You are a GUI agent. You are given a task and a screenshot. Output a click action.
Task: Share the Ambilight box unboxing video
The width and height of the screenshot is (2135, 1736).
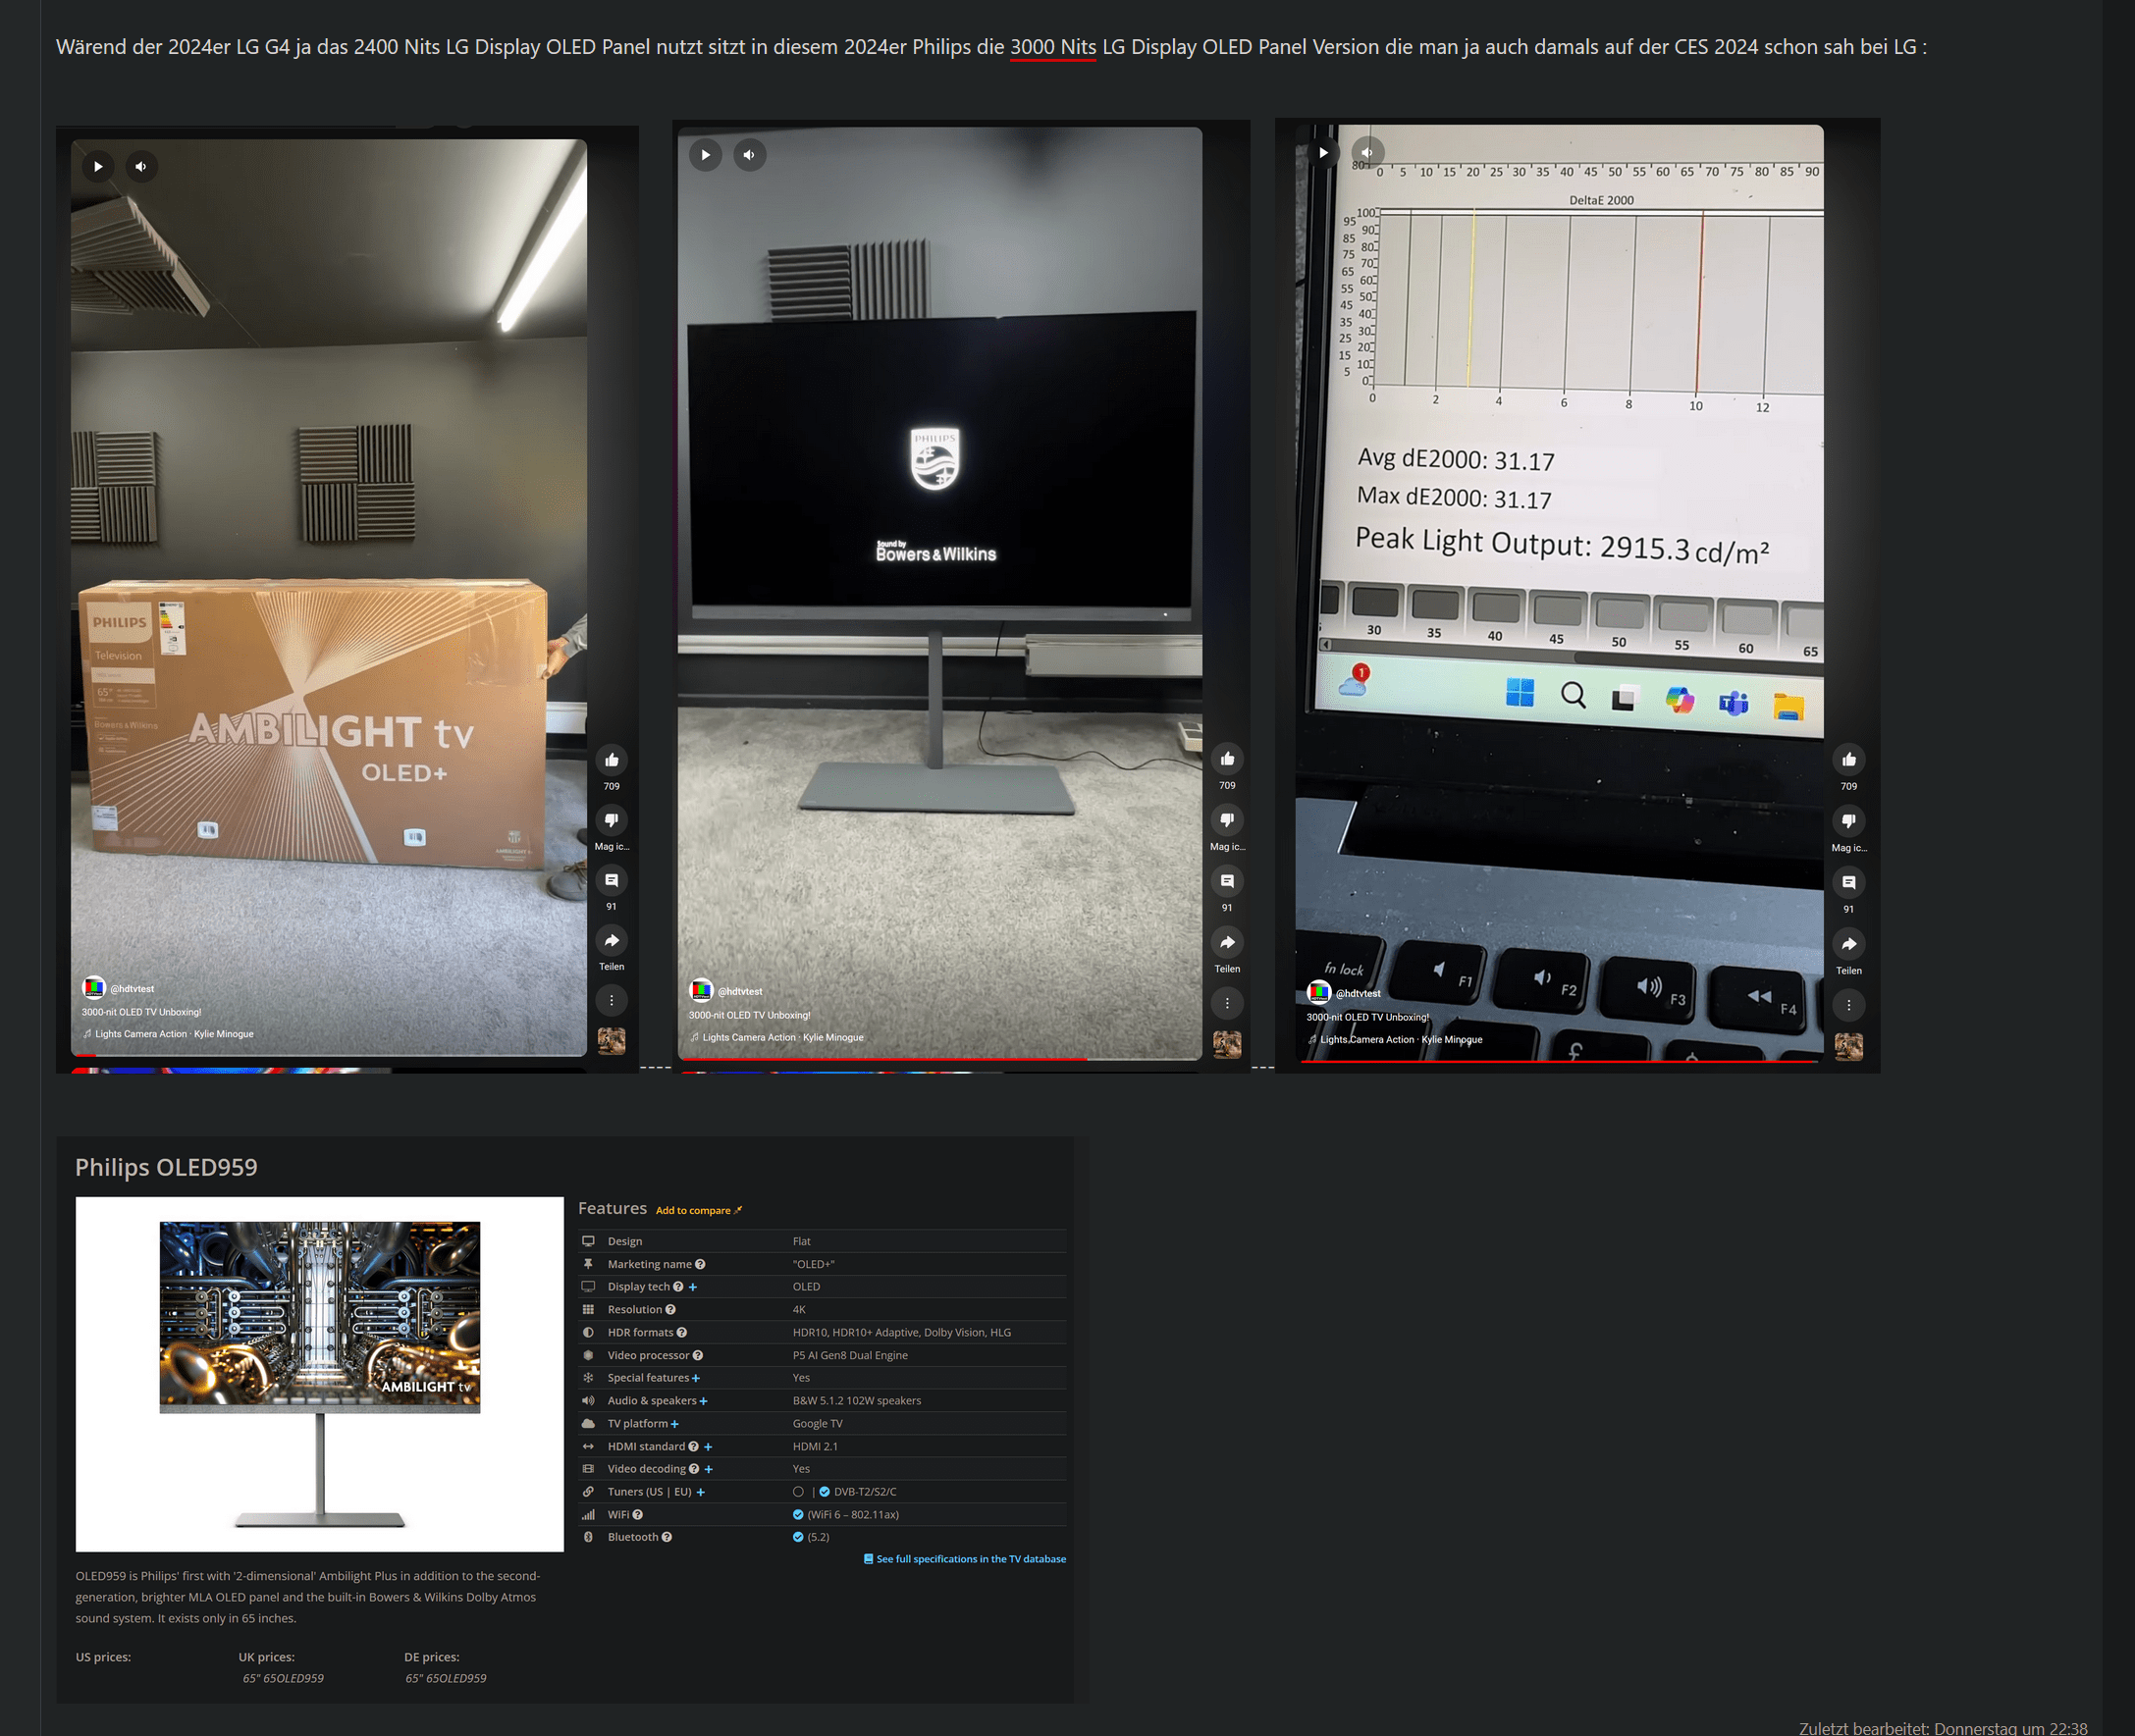612,940
